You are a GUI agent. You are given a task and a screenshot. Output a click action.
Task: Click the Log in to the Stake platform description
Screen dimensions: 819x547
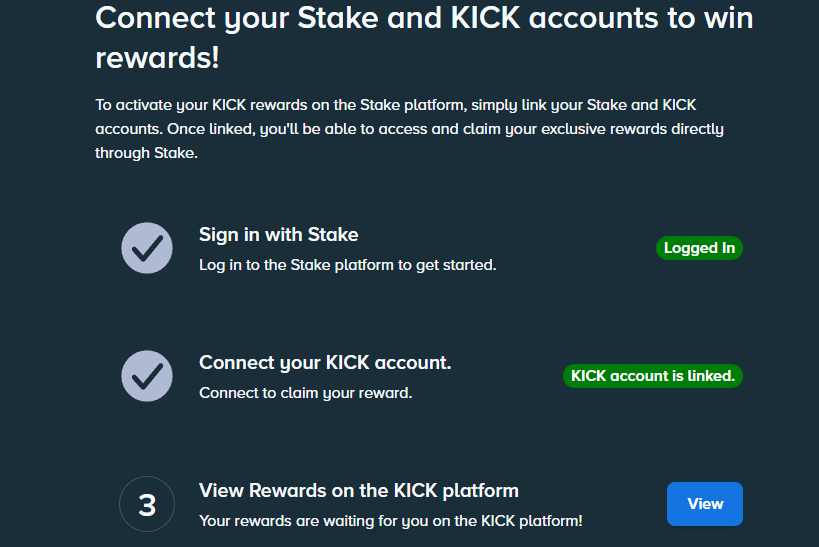click(x=347, y=265)
